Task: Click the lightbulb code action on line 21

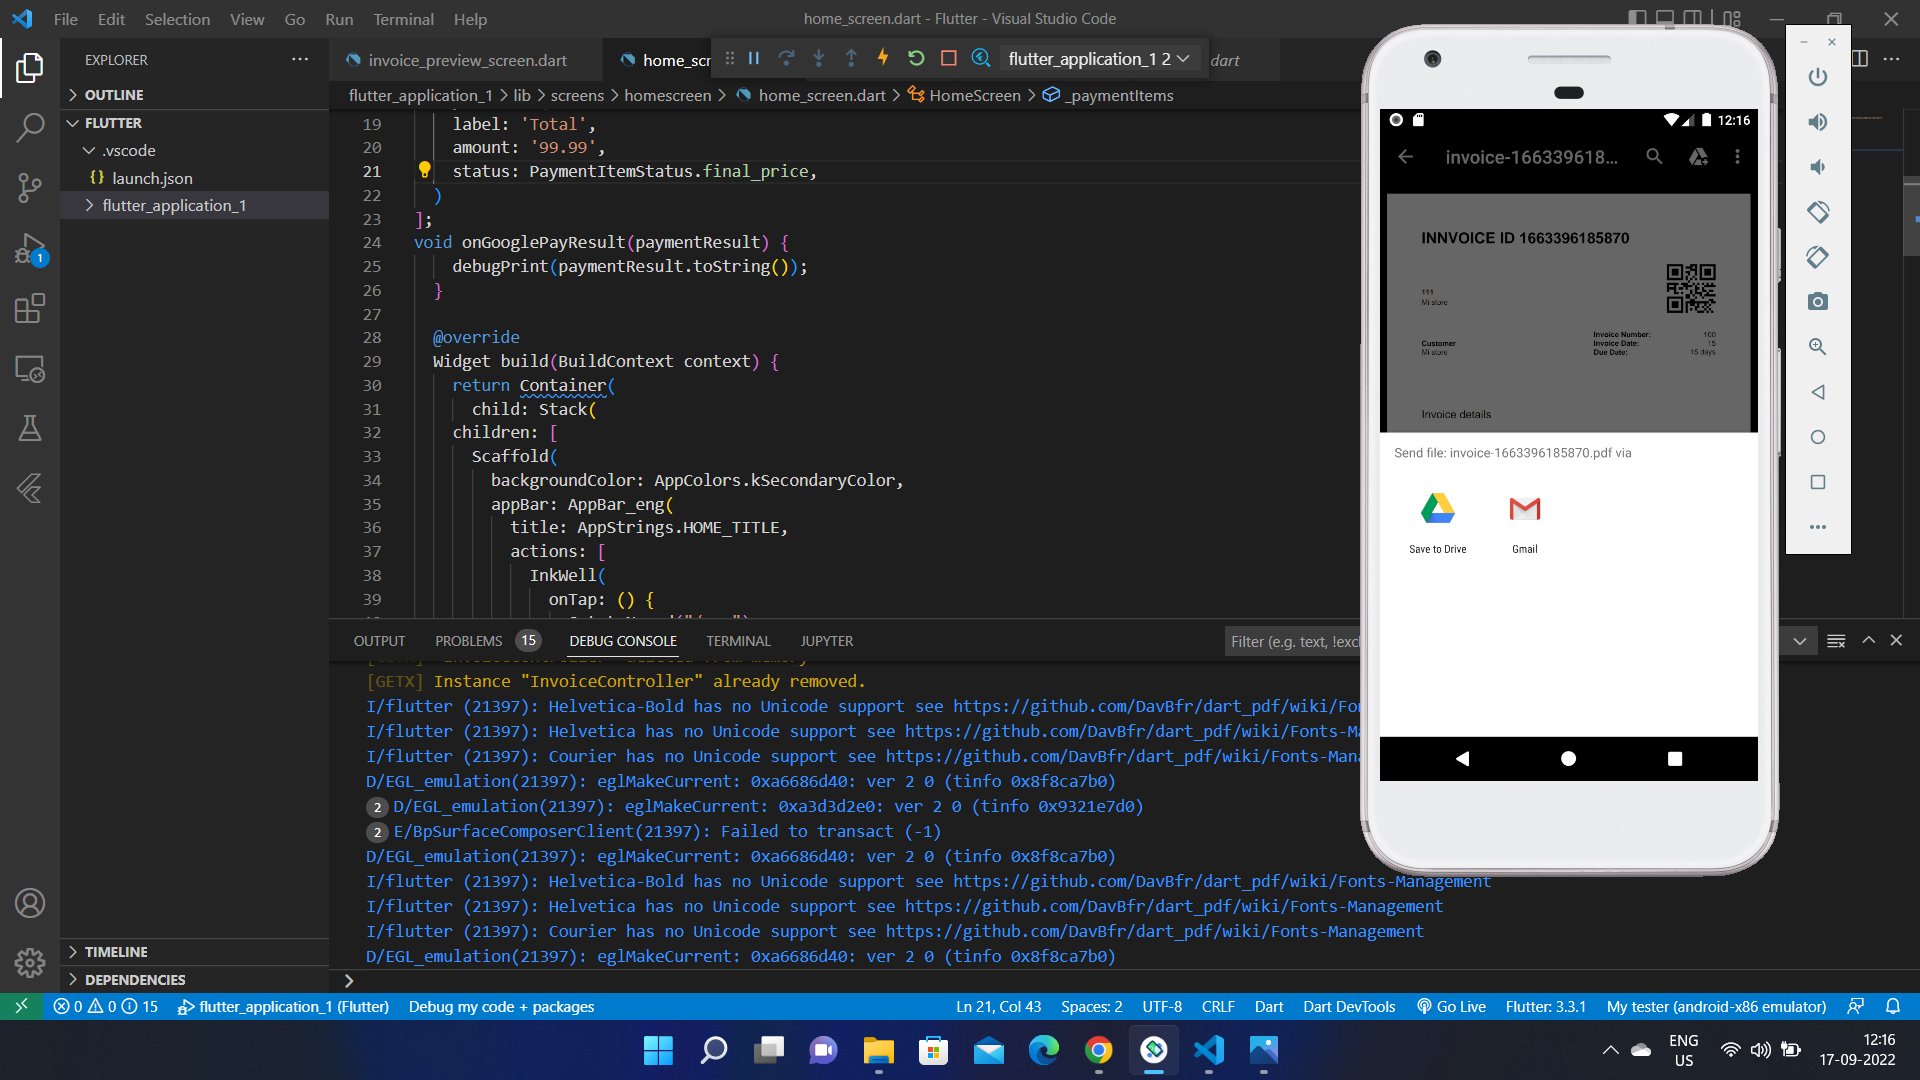Action: 424,170
